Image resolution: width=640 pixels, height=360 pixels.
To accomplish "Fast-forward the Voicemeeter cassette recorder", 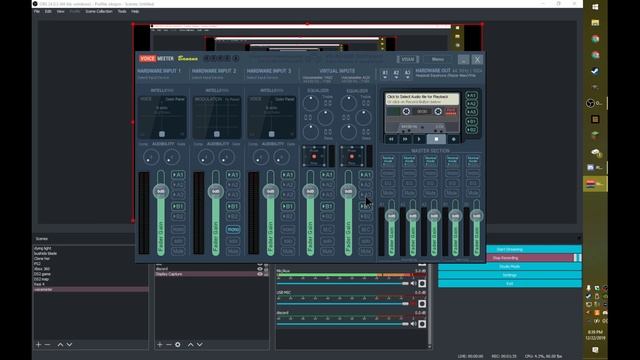I will pos(405,139).
